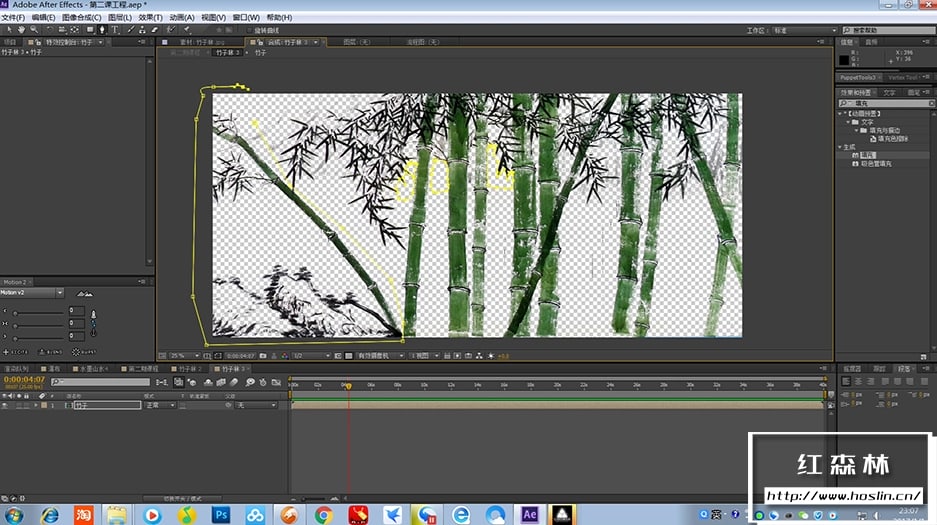Image resolution: width=937 pixels, height=525 pixels.
Task: Select the Clone Stamp tool
Action: pyautogui.click(x=142, y=29)
